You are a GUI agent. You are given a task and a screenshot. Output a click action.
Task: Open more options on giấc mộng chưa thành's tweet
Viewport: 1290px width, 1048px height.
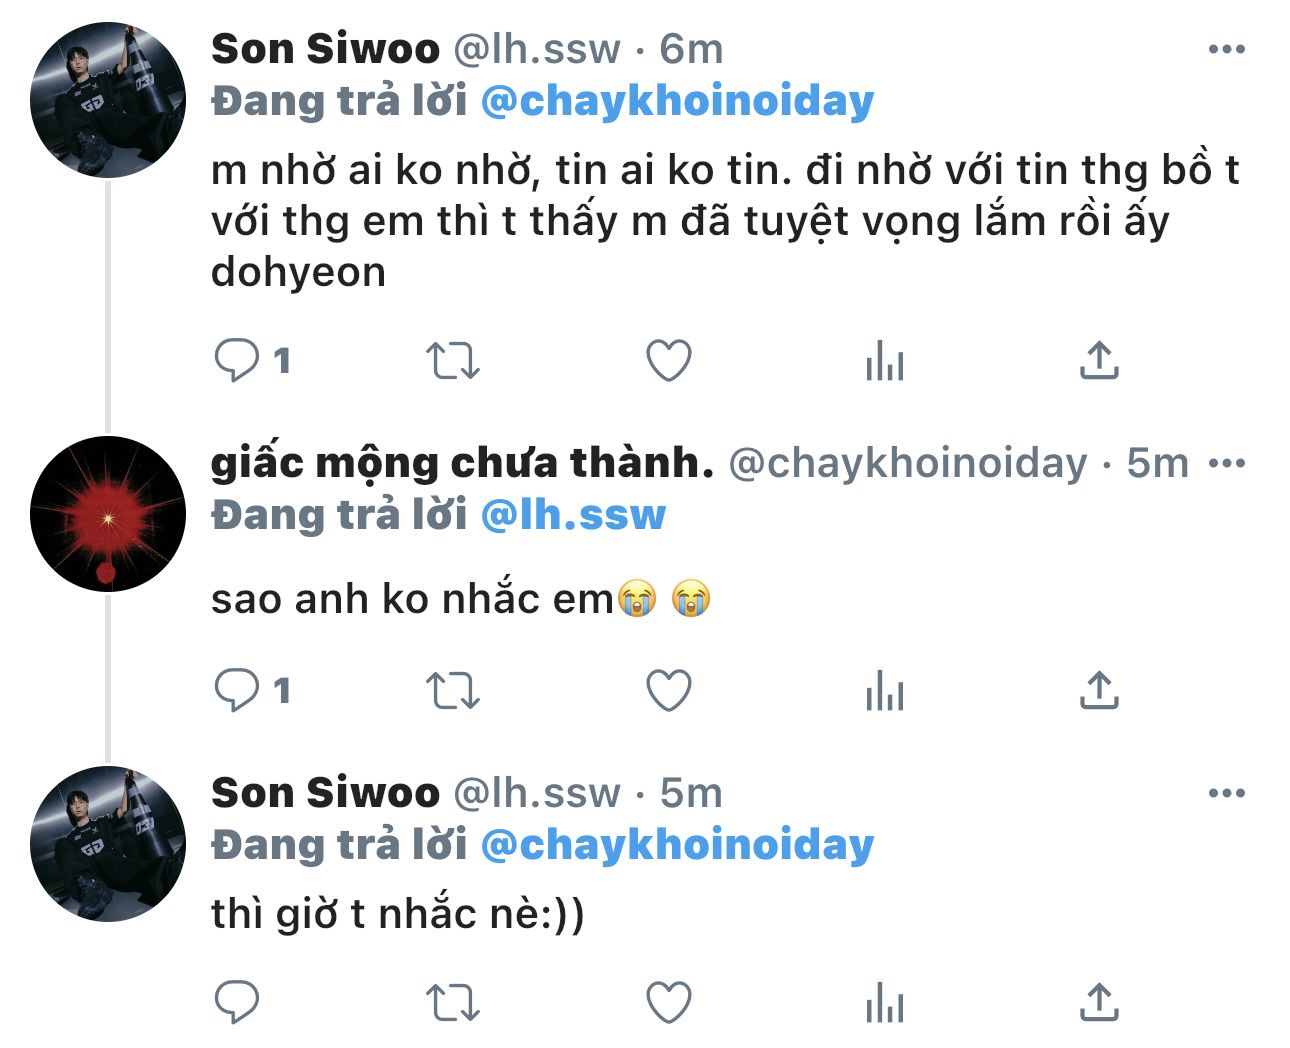(1227, 463)
